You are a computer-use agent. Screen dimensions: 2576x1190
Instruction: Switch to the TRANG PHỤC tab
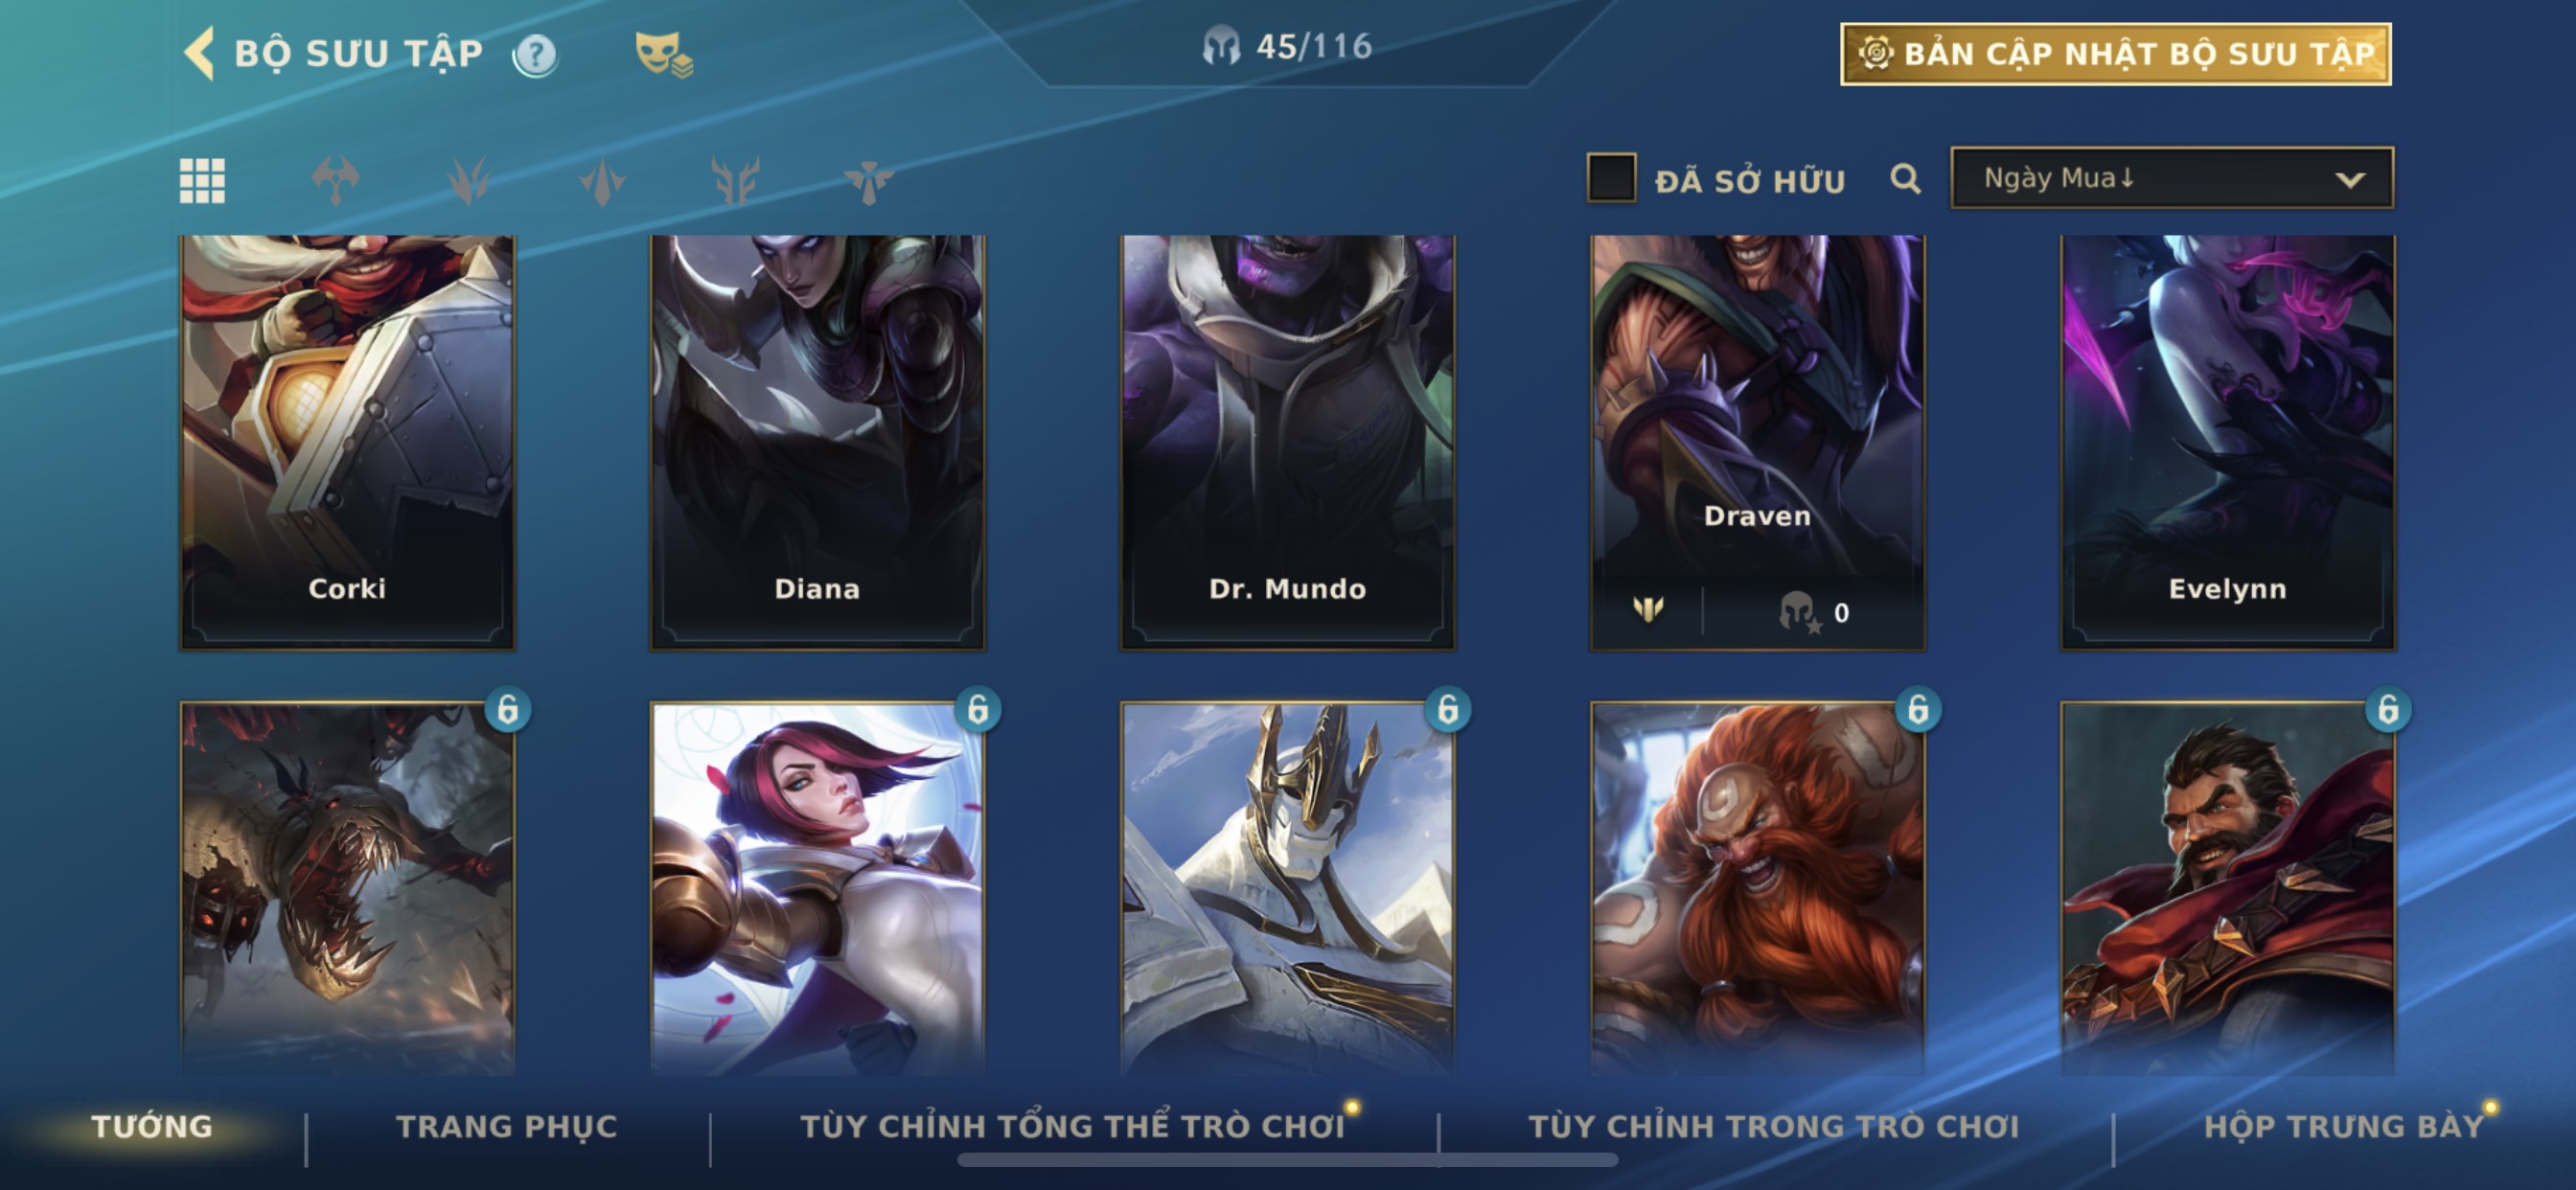(506, 1127)
